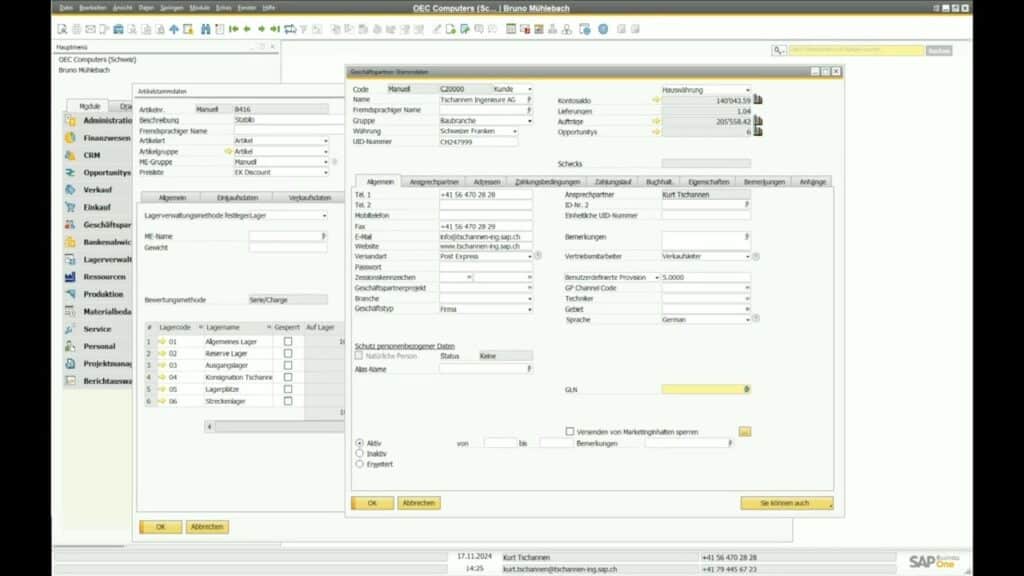The height and width of the screenshot is (576, 1024).
Task: Jump to last data record arrow
Action: 275,29
